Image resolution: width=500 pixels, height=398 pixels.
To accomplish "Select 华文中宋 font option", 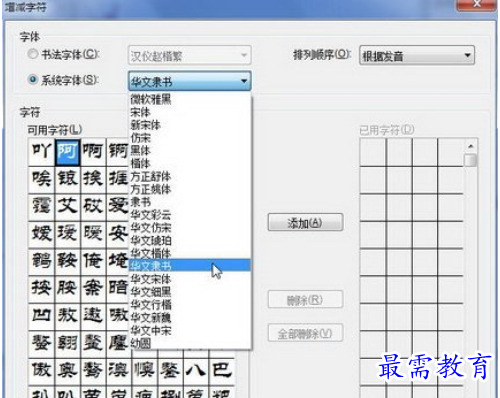I will click(x=190, y=330).
